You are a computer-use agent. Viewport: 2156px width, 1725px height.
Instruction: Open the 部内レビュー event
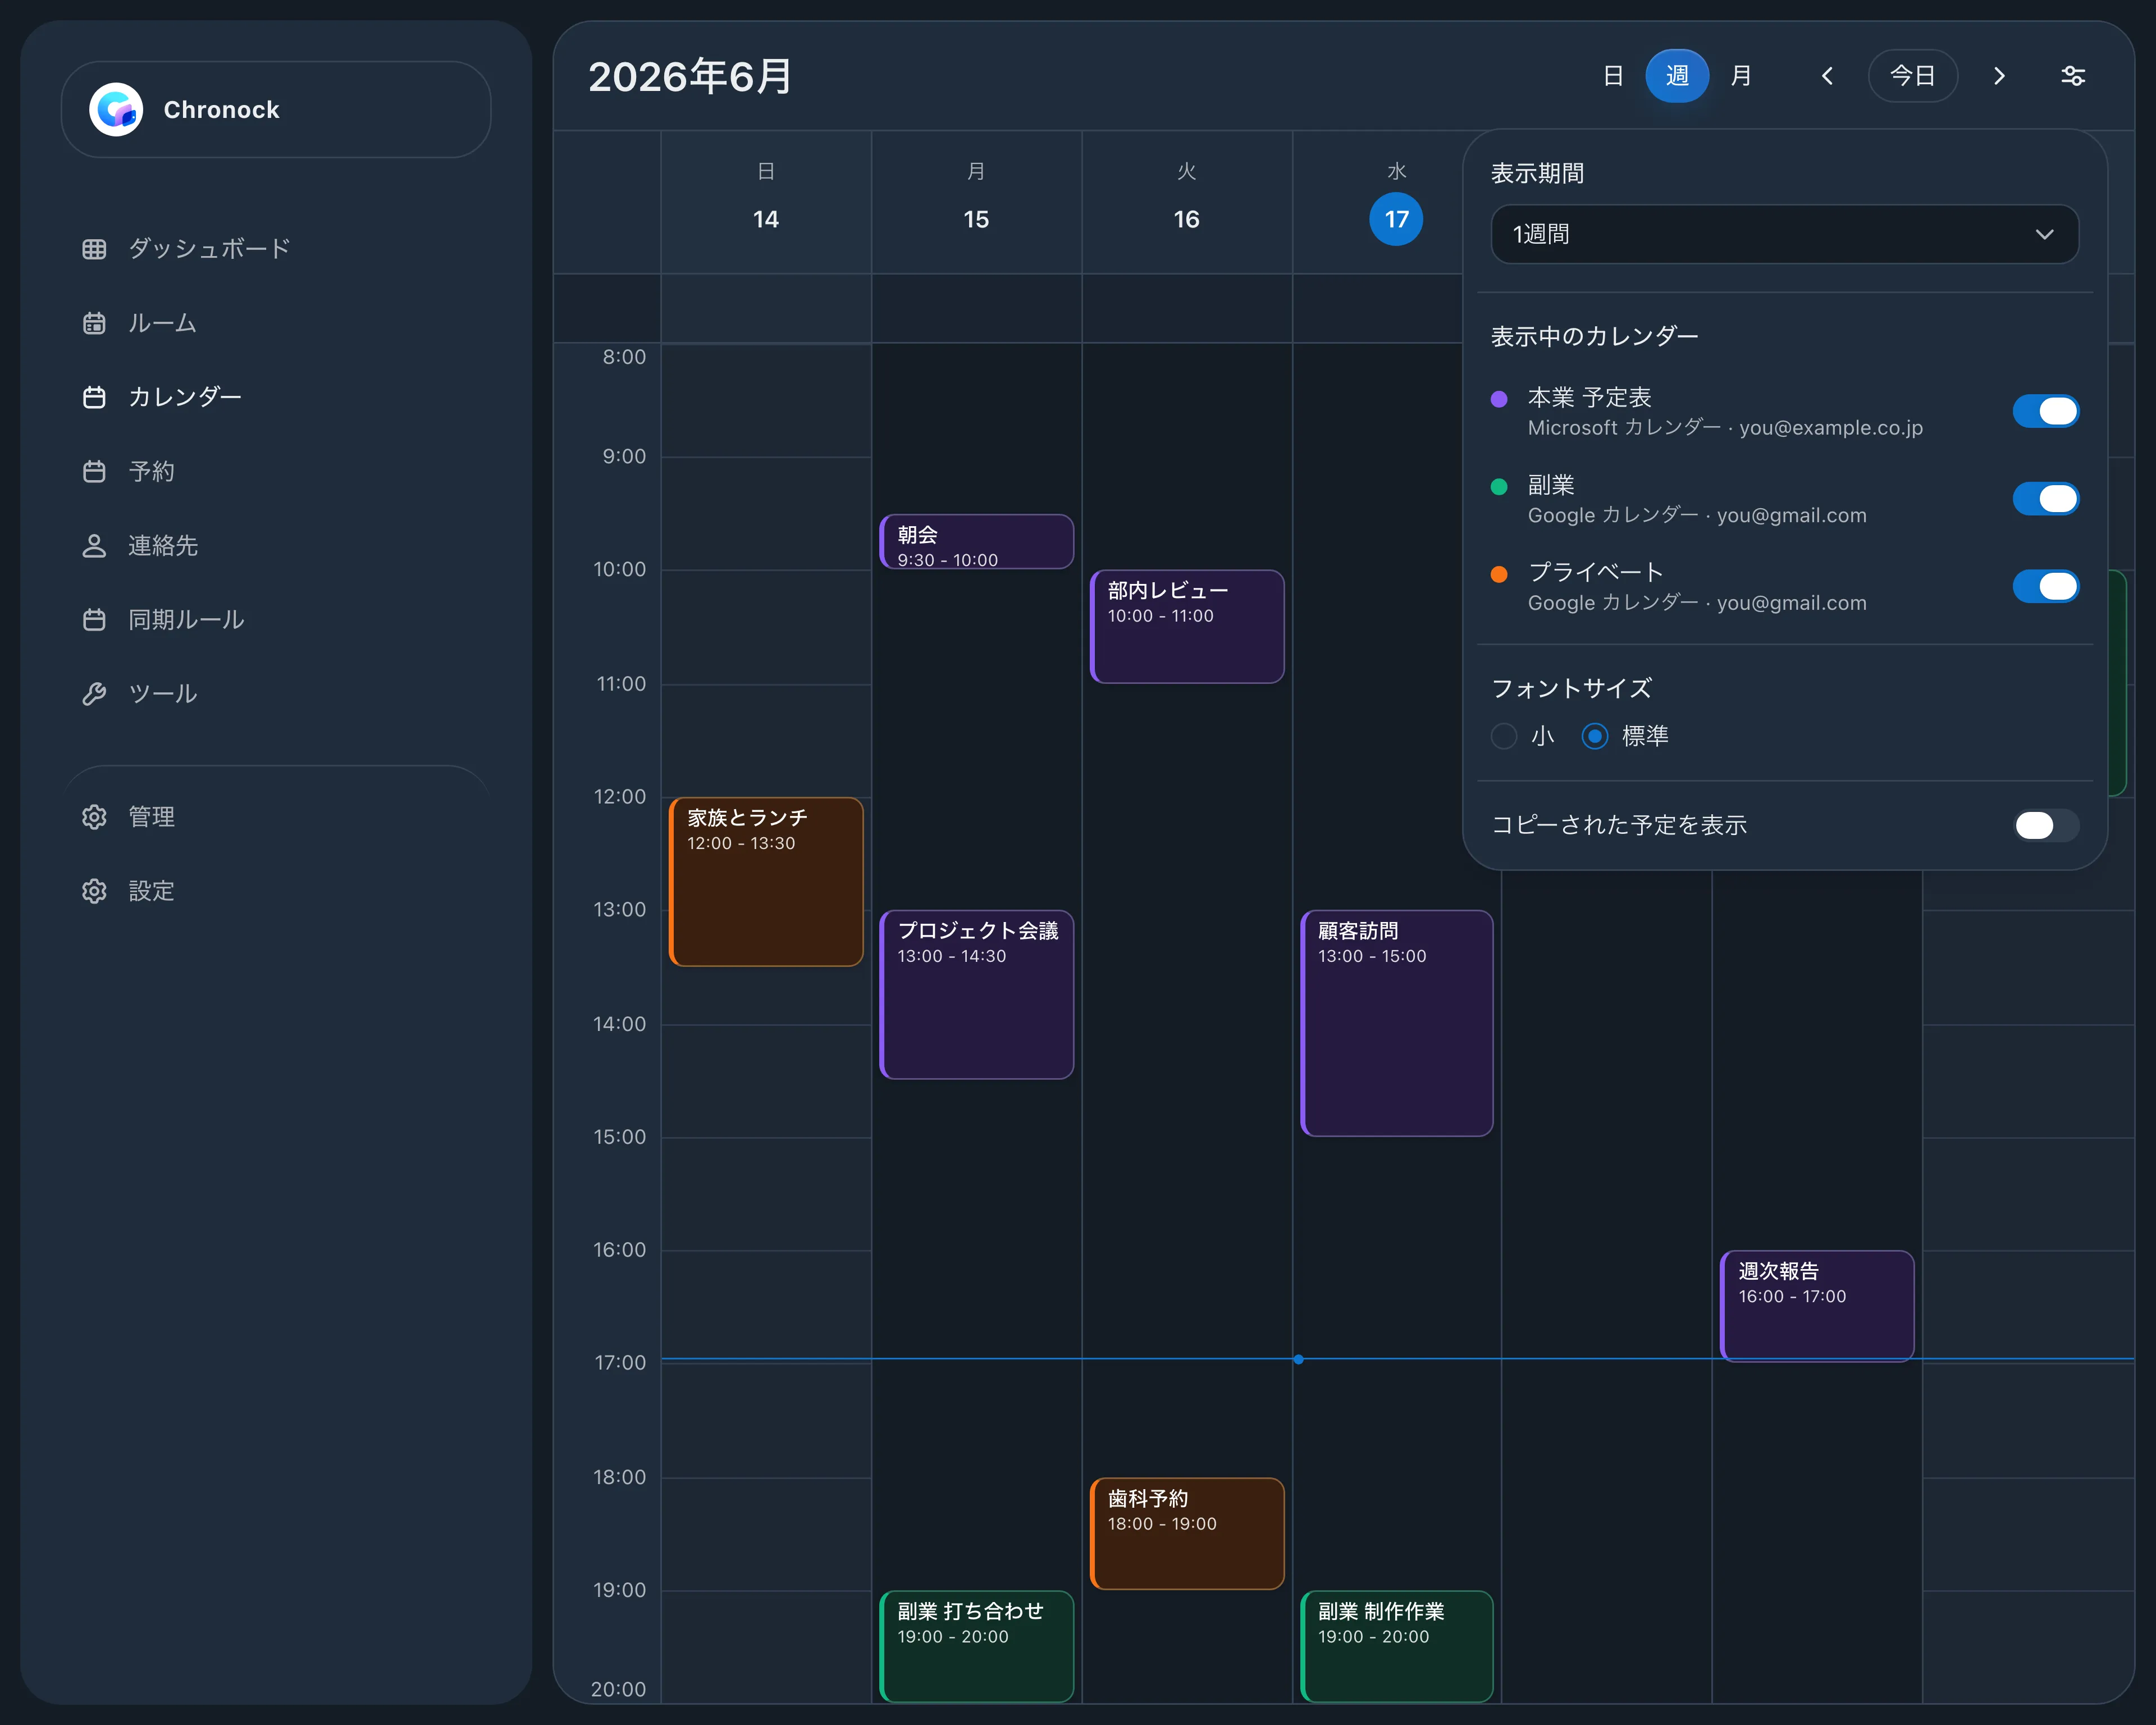click(x=1186, y=627)
